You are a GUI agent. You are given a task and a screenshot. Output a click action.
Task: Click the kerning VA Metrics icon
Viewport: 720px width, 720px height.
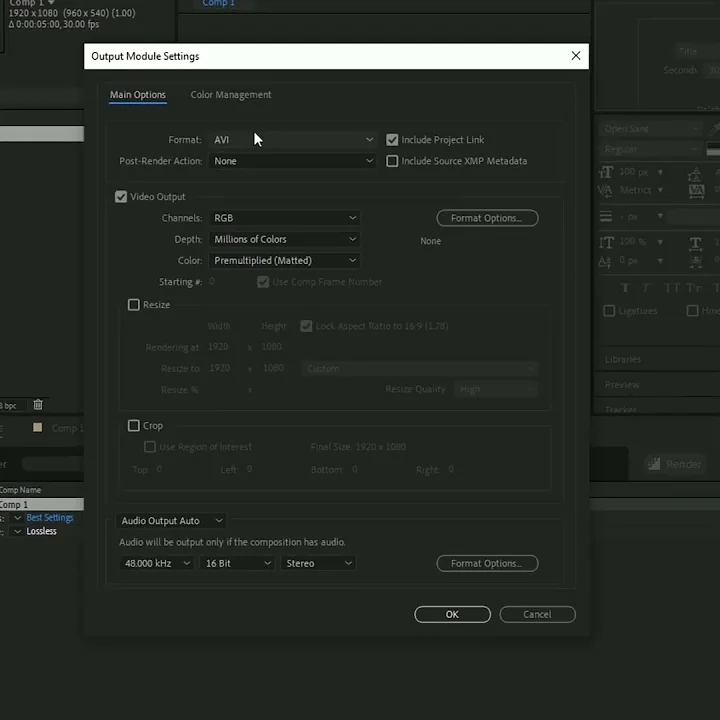(x=605, y=190)
